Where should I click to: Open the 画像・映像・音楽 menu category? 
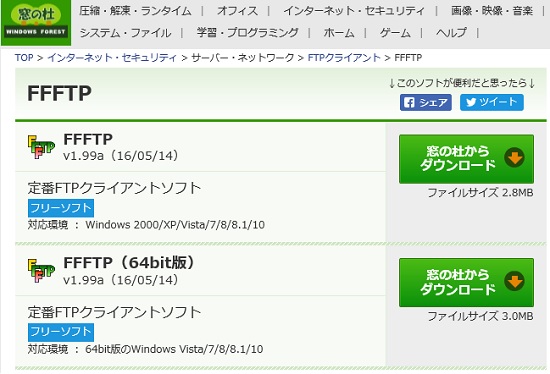492,11
